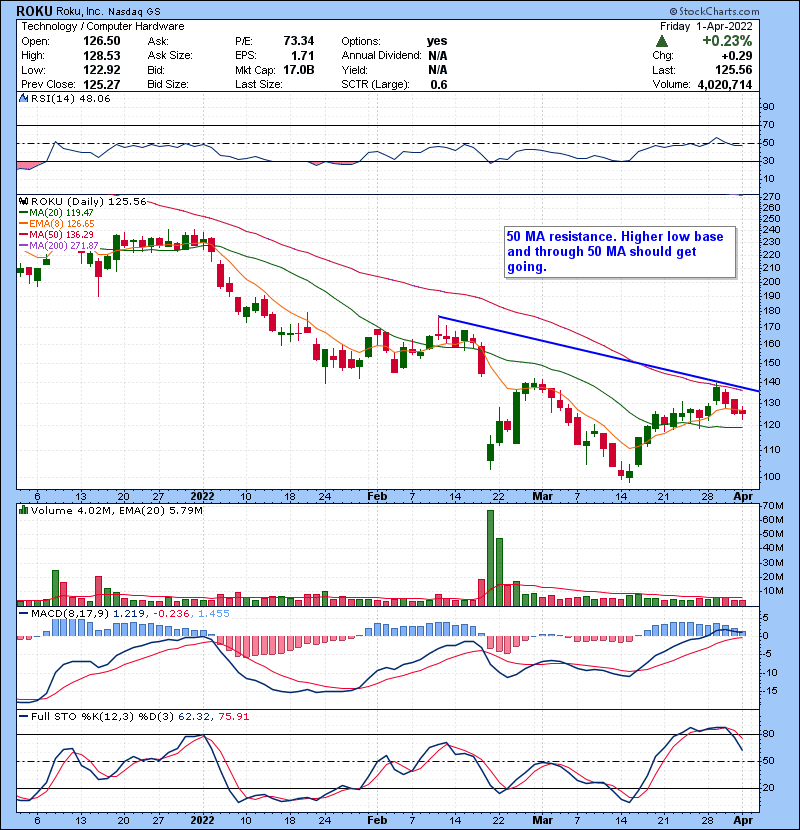
Task: Click the High value 128.53
Action: [x=102, y=56]
